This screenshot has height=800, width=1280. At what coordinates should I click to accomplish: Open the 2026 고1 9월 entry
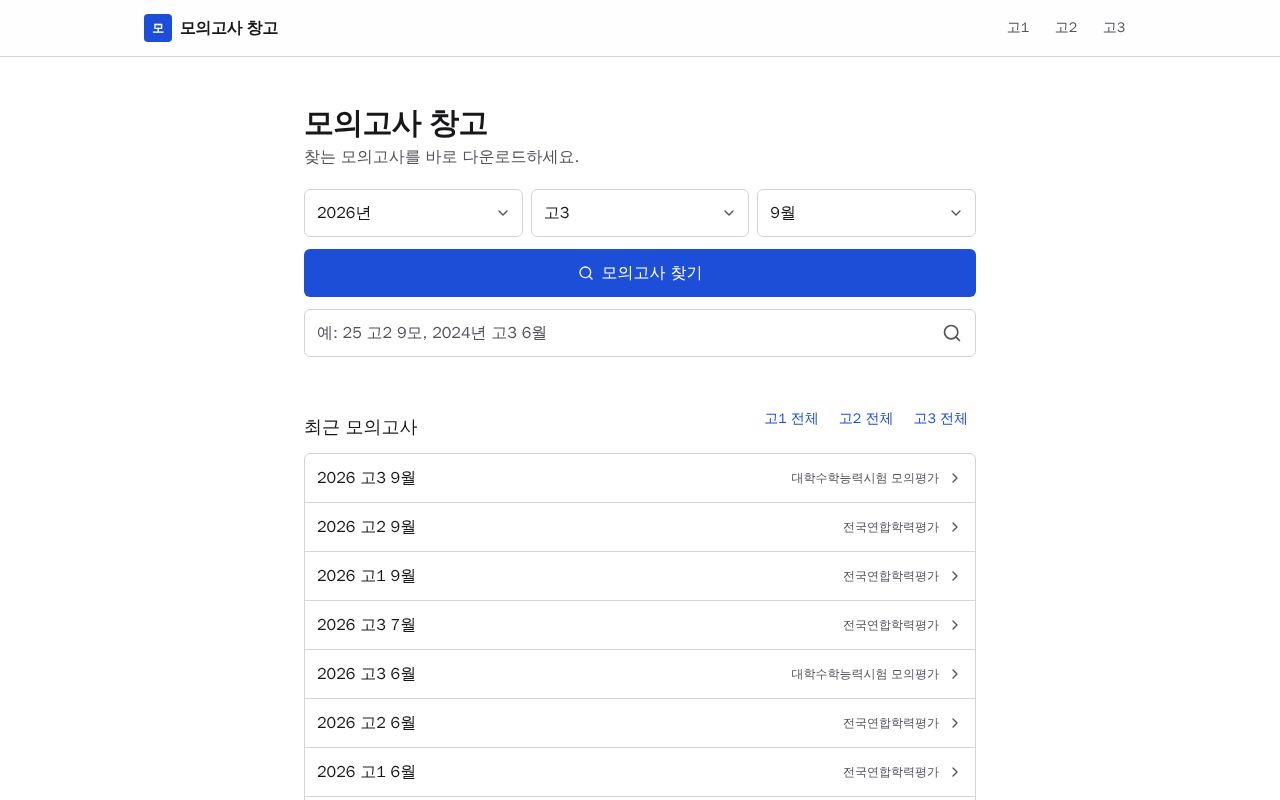[x=640, y=576]
